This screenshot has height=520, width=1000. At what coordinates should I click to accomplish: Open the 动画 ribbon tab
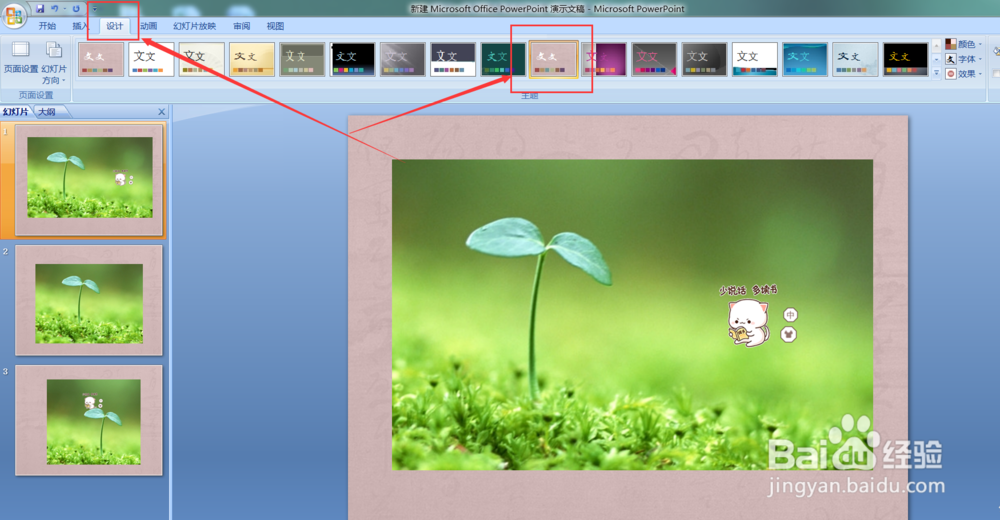149,26
